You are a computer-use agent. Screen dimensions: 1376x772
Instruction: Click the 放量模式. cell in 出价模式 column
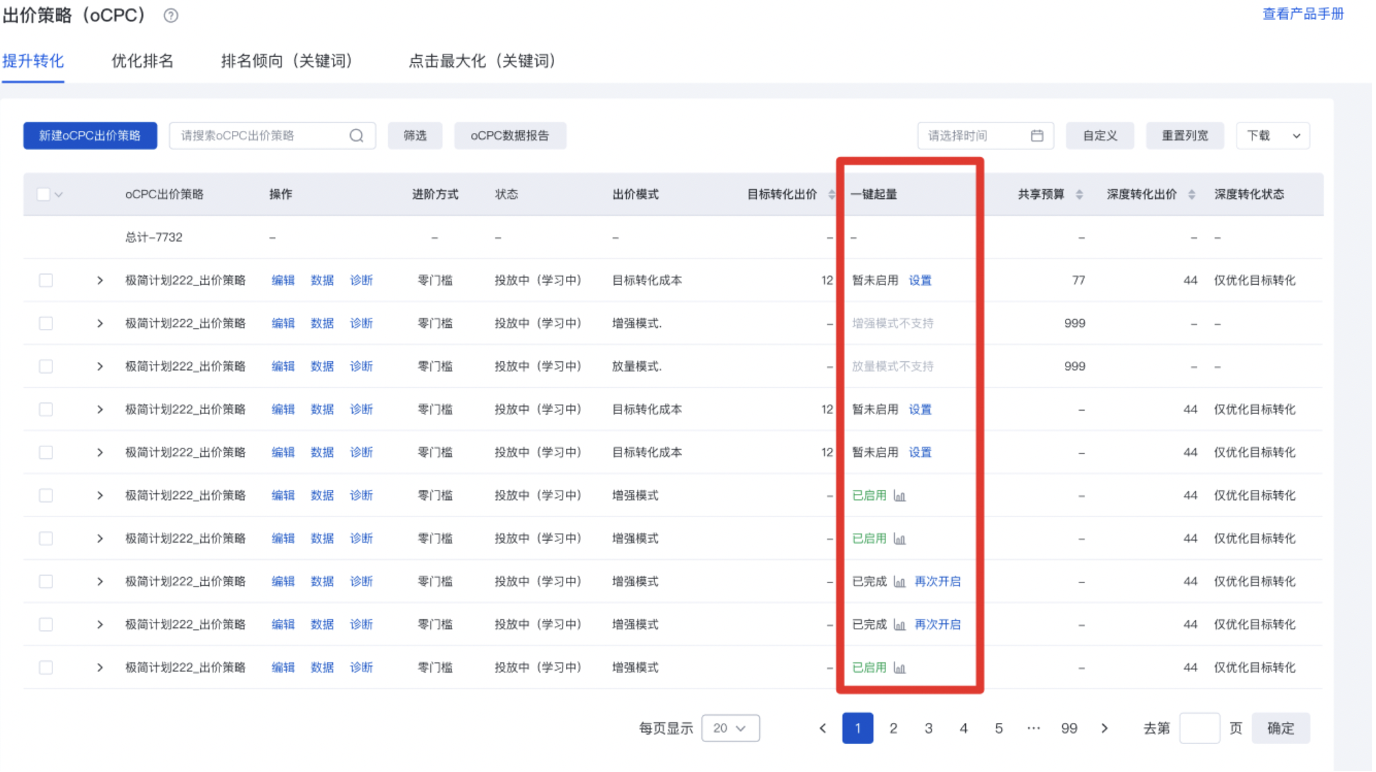coord(637,367)
